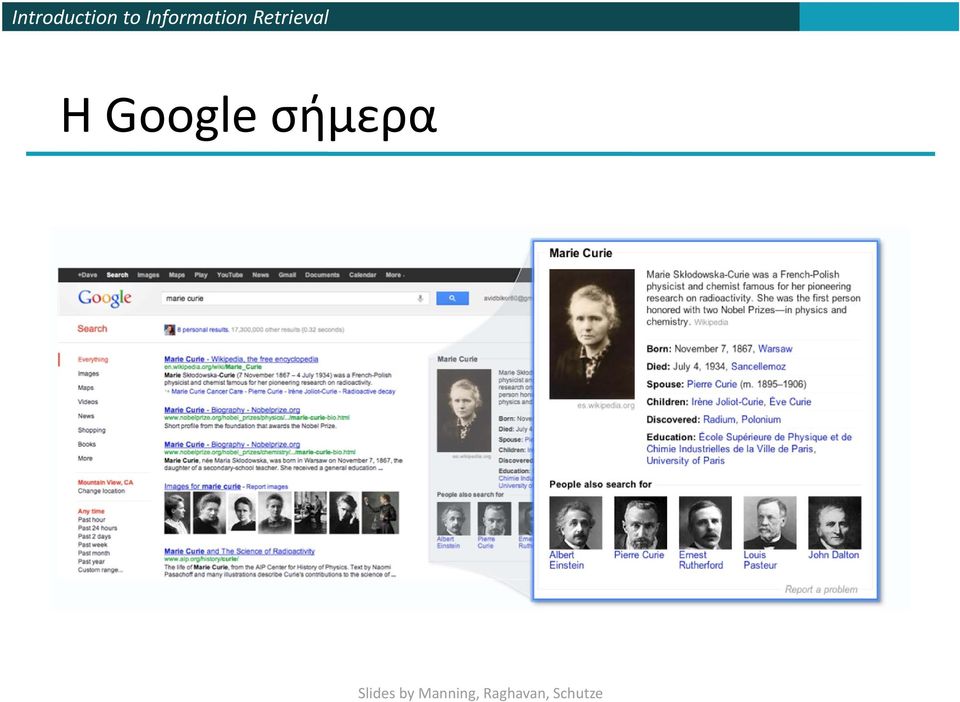Select the Books filter in the left sidebar
The height and width of the screenshot is (702, 960).
86,444
